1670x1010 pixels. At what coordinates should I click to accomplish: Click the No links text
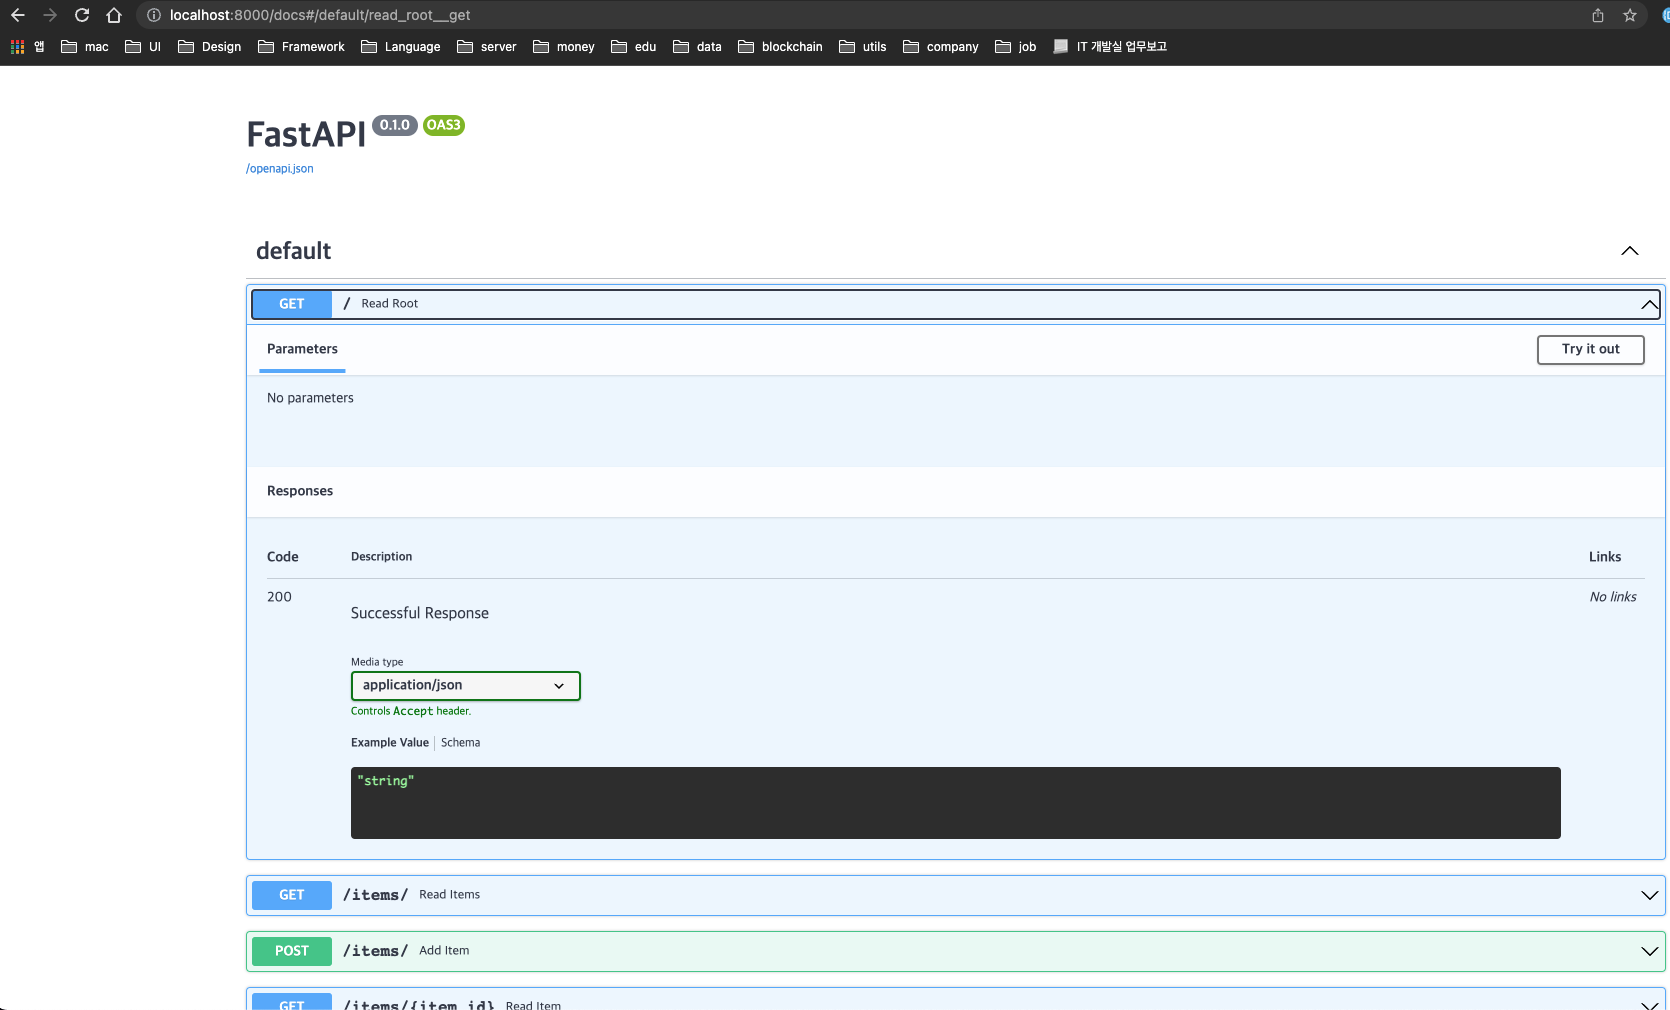[1613, 597]
